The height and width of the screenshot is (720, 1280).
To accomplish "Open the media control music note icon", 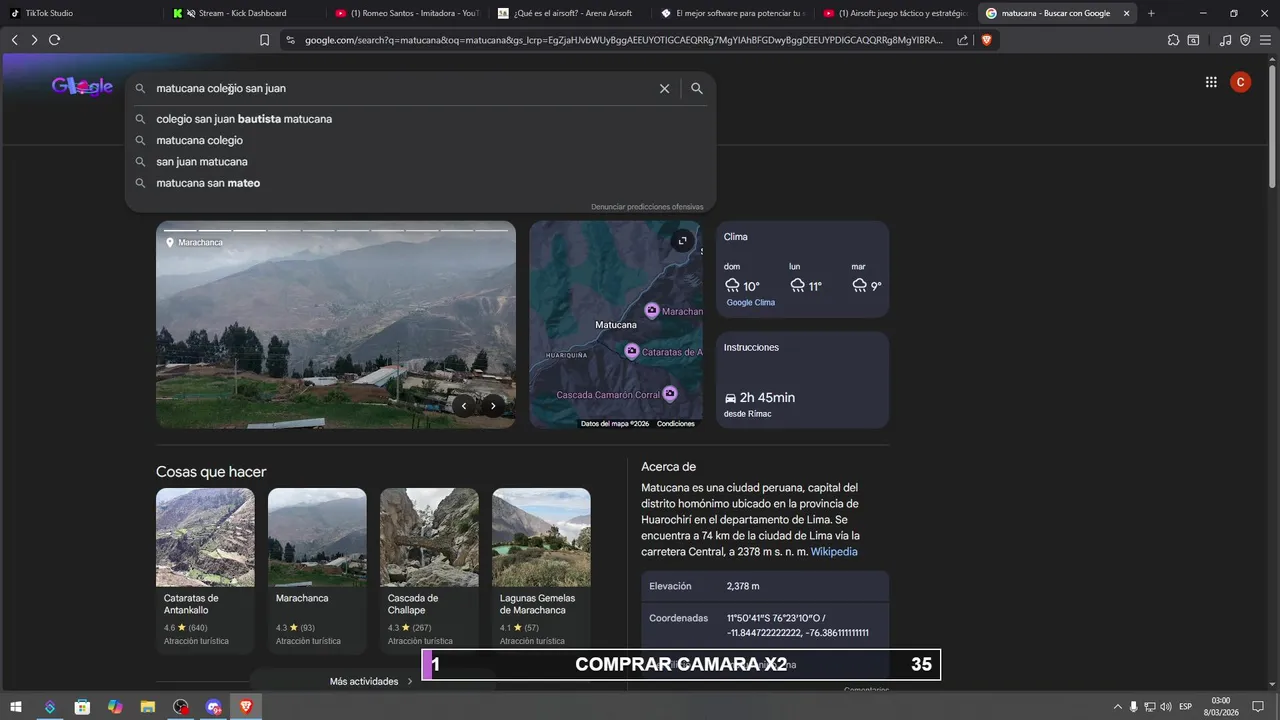I will 1226,40.
